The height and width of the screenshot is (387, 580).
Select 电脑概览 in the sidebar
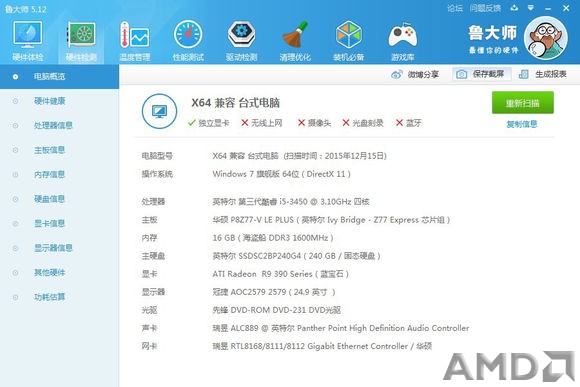click(59, 77)
